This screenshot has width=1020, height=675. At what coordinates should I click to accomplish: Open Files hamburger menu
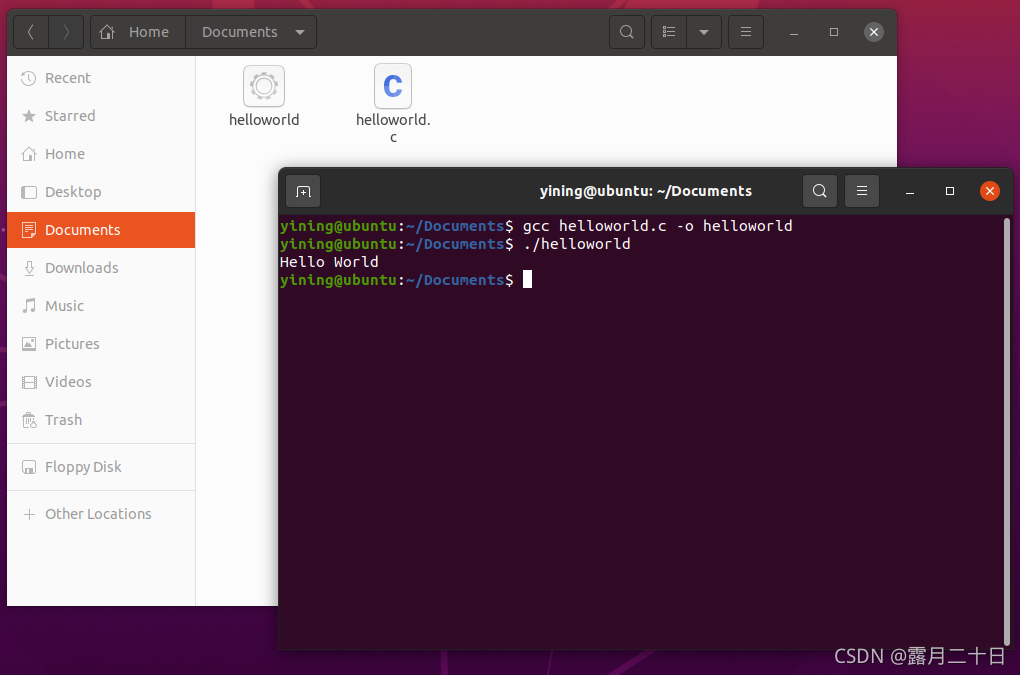(745, 32)
